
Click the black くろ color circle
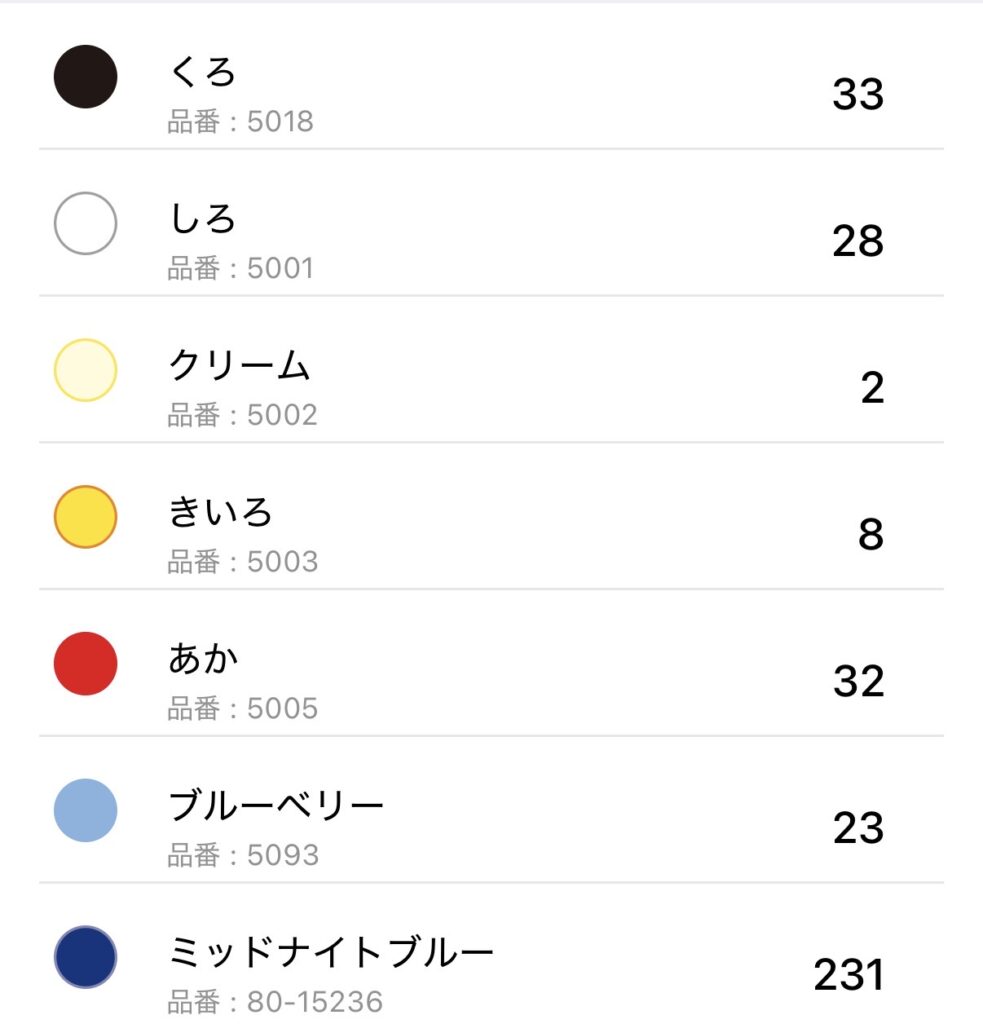[x=85, y=77]
